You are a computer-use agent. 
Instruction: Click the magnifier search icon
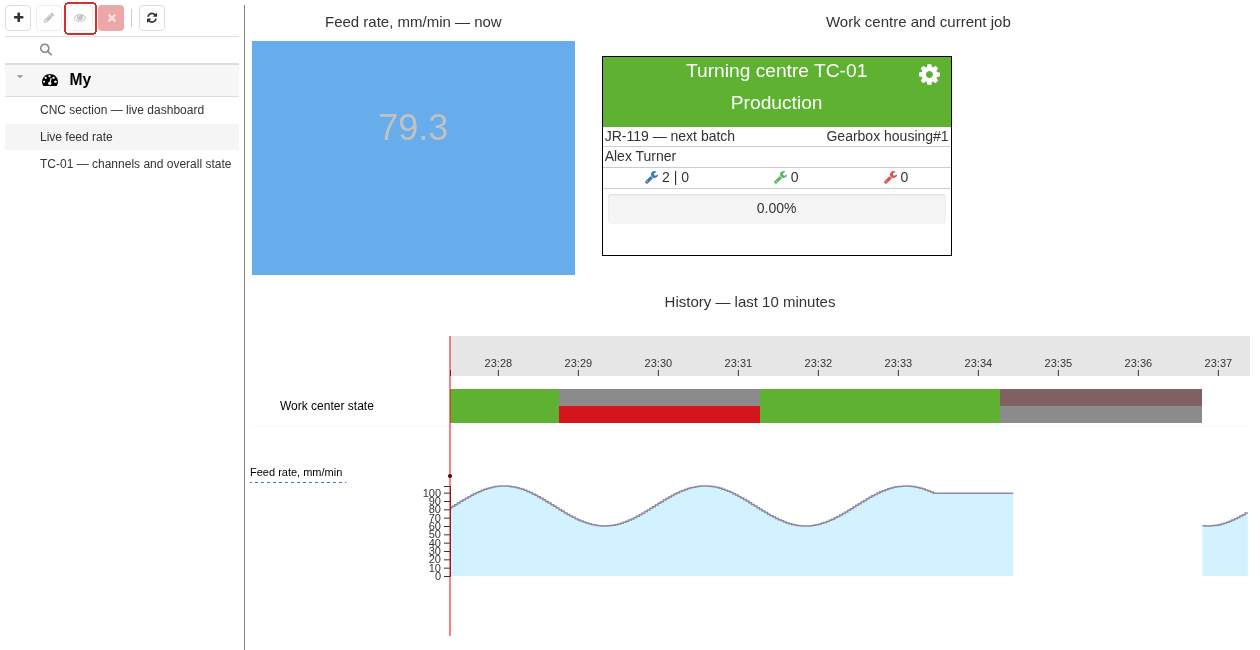tap(46, 49)
